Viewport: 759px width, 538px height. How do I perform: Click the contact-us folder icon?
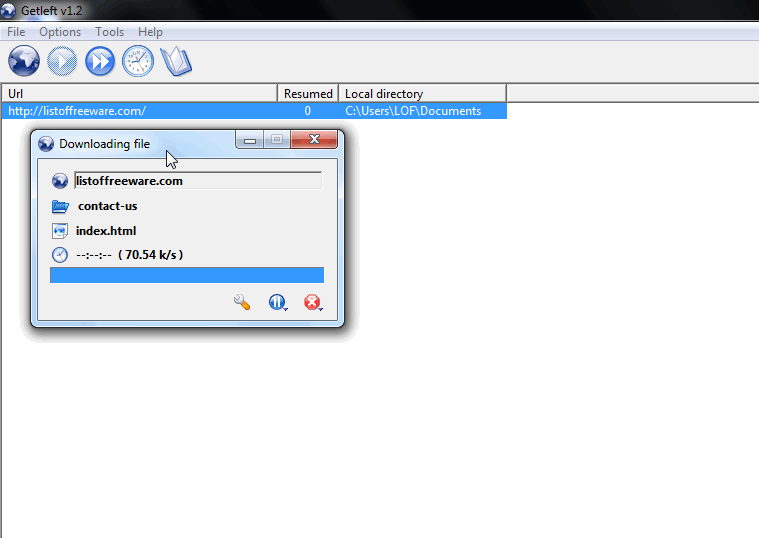click(60, 206)
